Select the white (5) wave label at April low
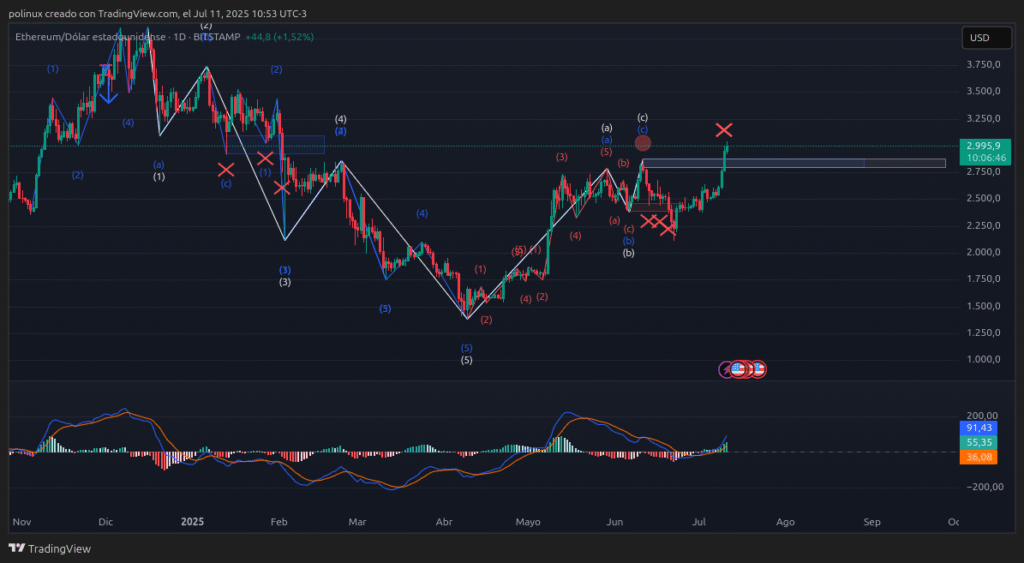Screen dimensions: 1024x563 pos(466,360)
